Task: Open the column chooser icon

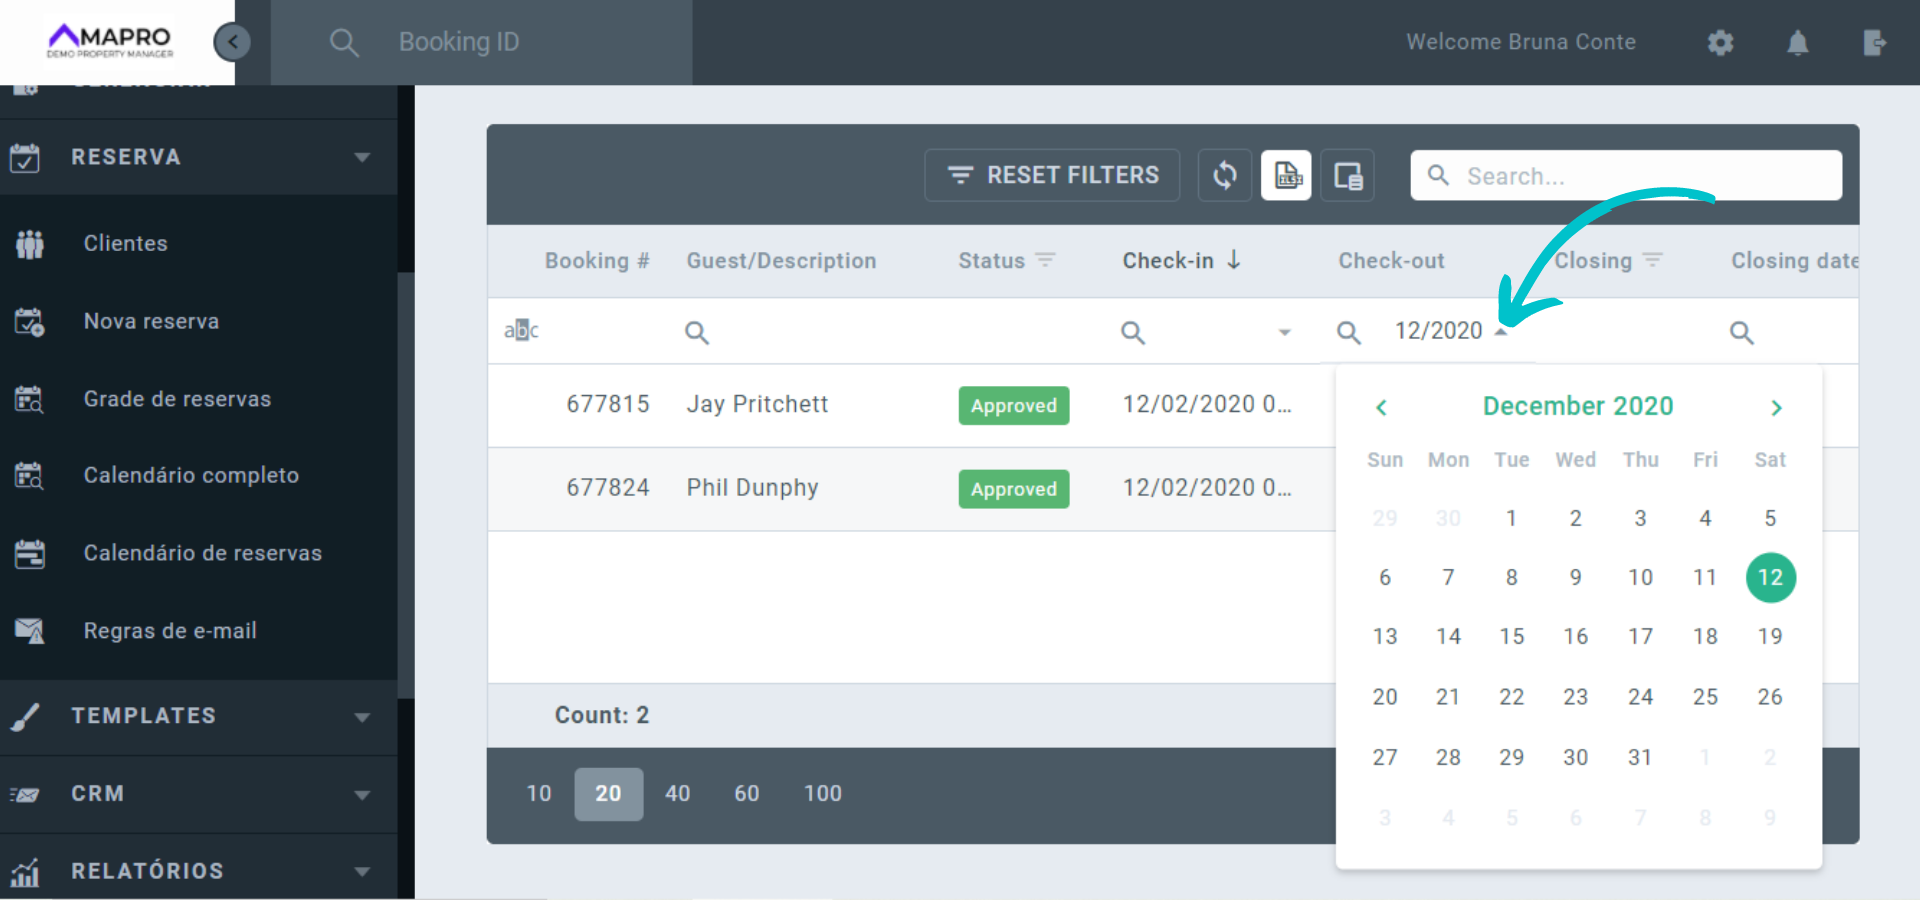Action: click(1347, 176)
